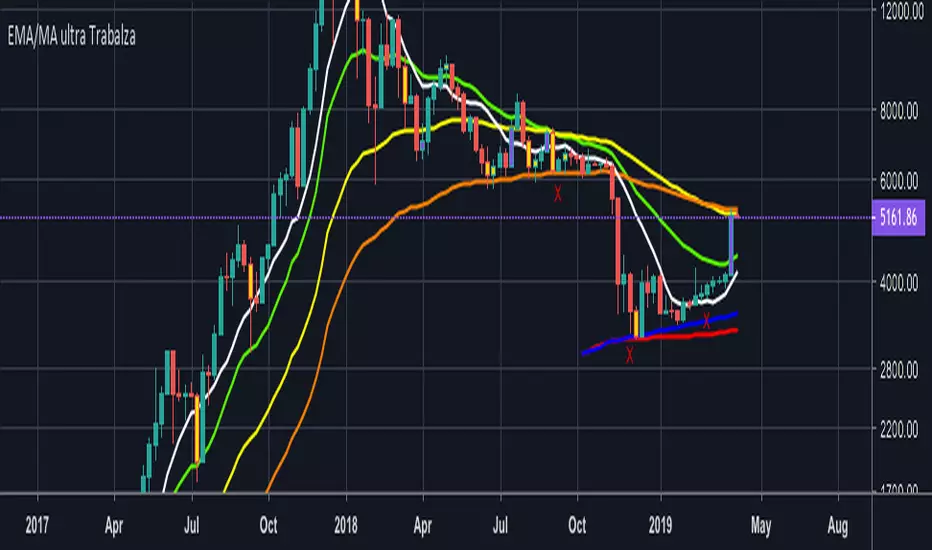Click the 6000.00 price axis label

point(899,181)
